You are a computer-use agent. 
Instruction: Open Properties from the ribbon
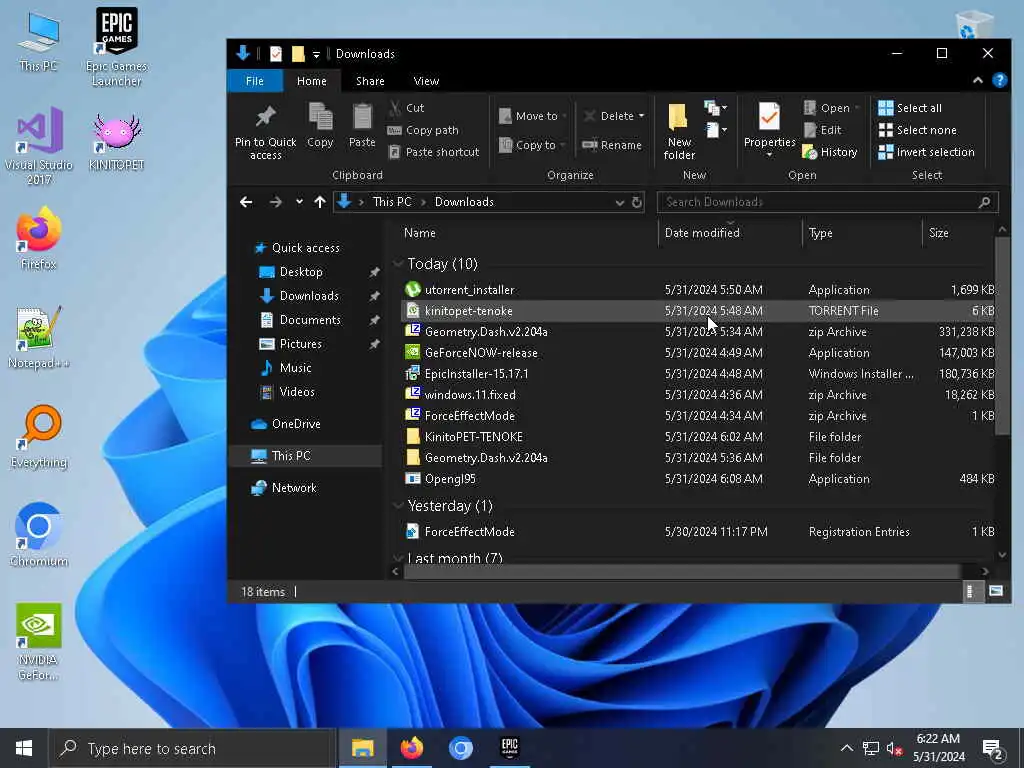coord(769,129)
